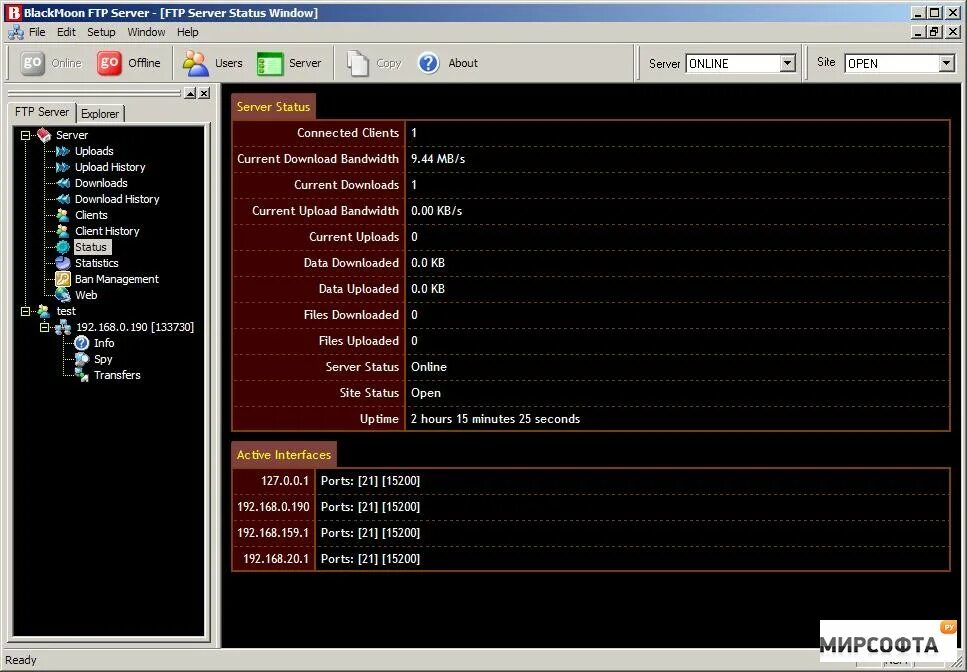Click the Ports row for 192.168.20.1
The height and width of the screenshot is (672, 967).
click(x=632, y=559)
